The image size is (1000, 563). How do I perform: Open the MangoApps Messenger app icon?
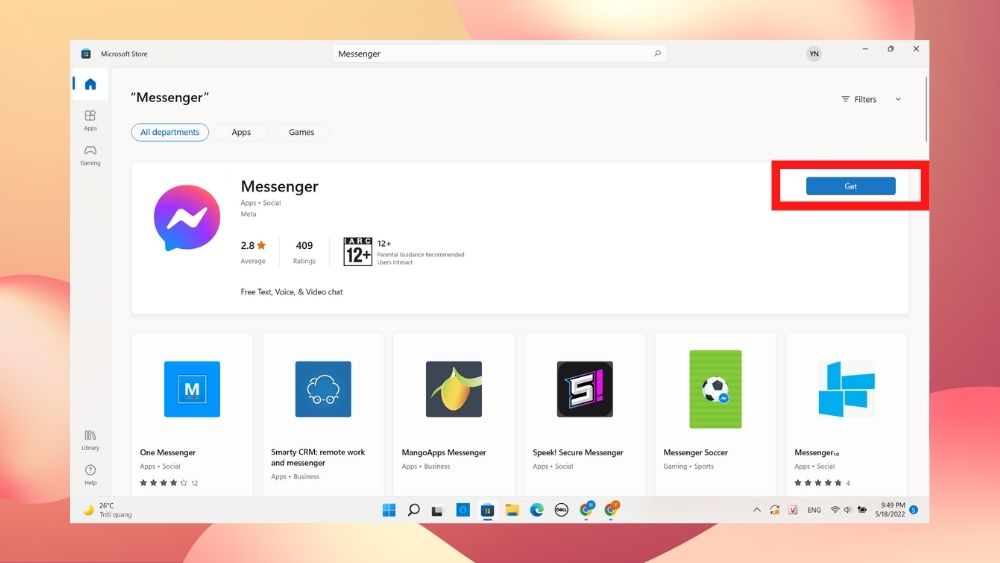(453, 389)
